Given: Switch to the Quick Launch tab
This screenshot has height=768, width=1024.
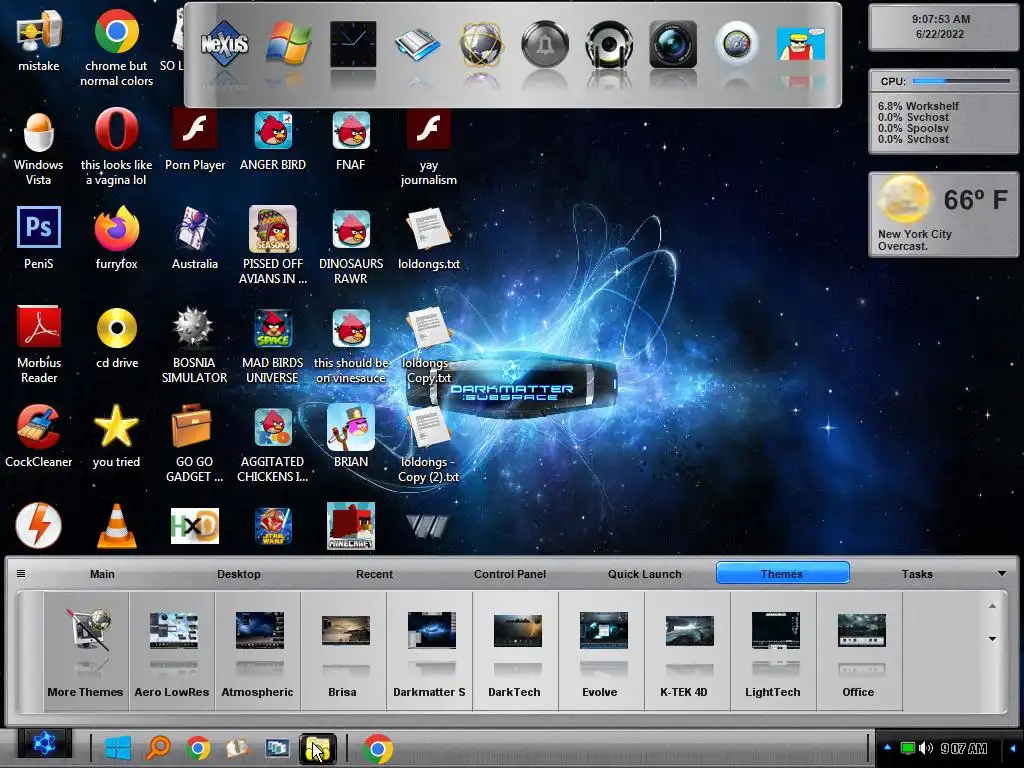Looking at the screenshot, I should [645, 574].
